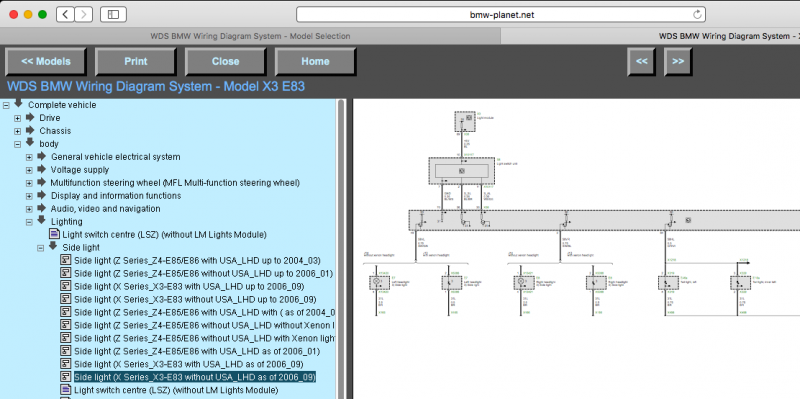Collapse the Lighting tree node
This screenshot has width=800, height=399.
29,222
